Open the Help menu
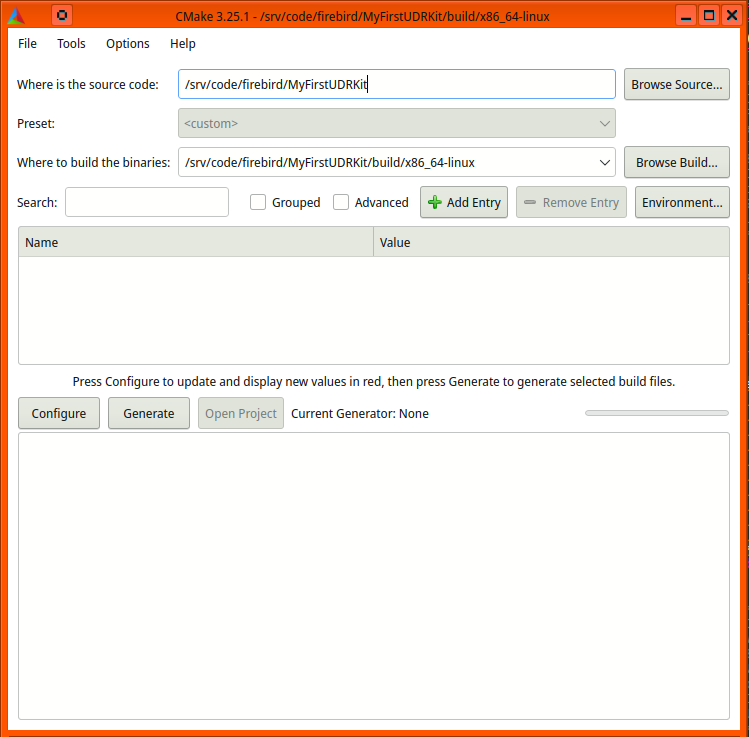 pos(182,43)
